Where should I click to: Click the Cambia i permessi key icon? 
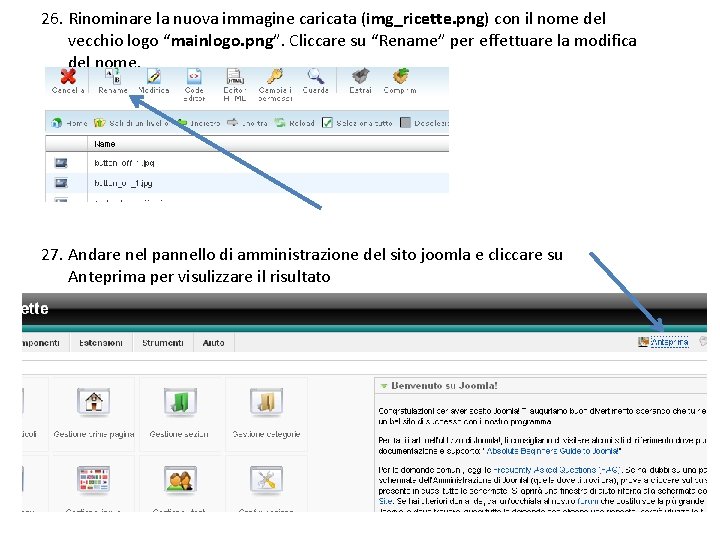[x=275, y=76]
